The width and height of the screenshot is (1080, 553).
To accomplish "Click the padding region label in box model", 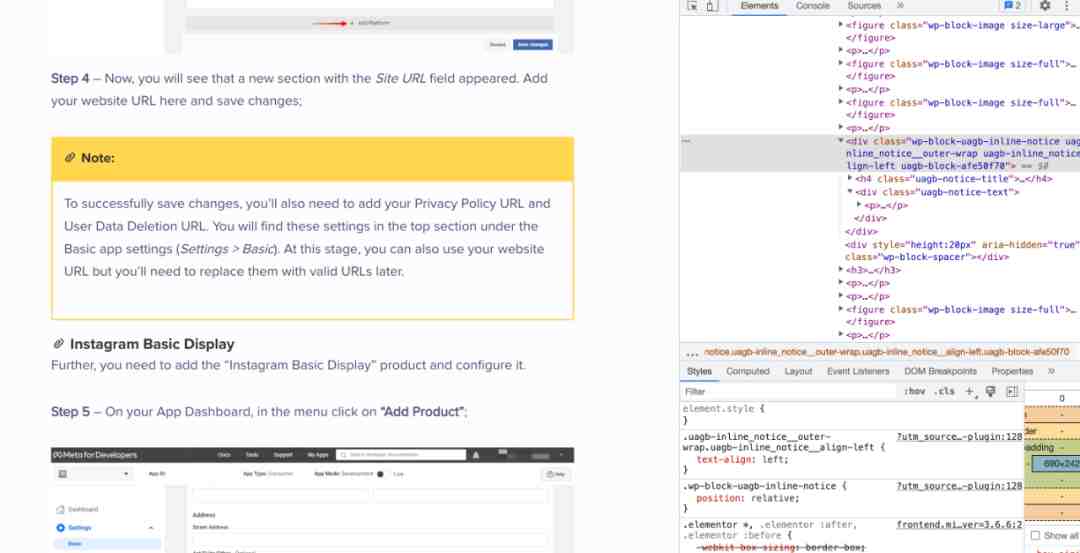I will click(1041, 448).
